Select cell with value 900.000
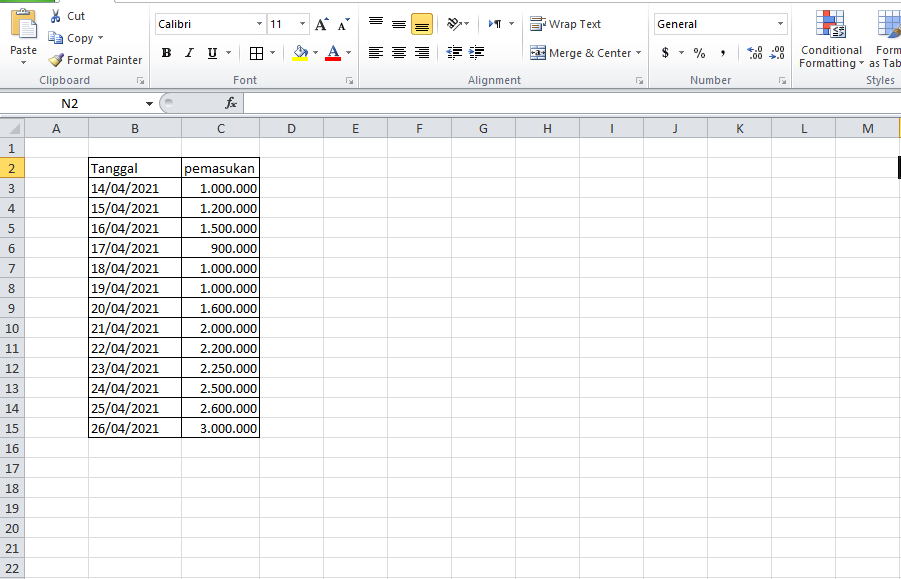The height and width of the screenshot is (579, 901). (221, 248)
